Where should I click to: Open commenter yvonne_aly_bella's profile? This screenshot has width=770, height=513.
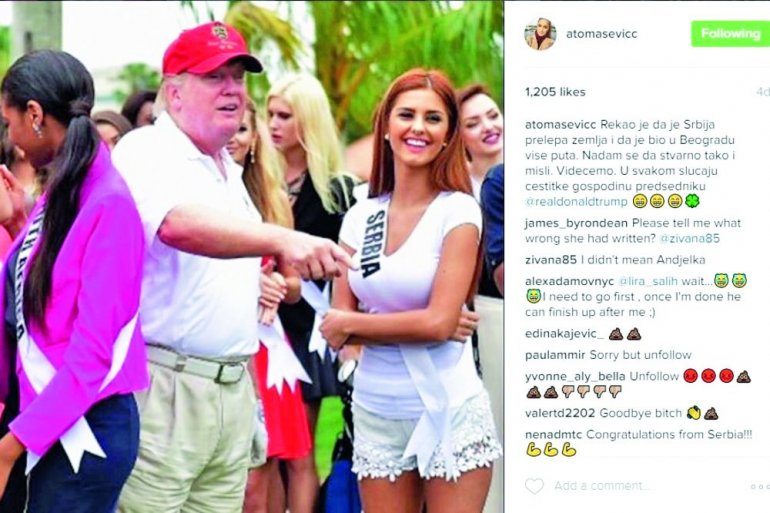(x=575, y=377)
